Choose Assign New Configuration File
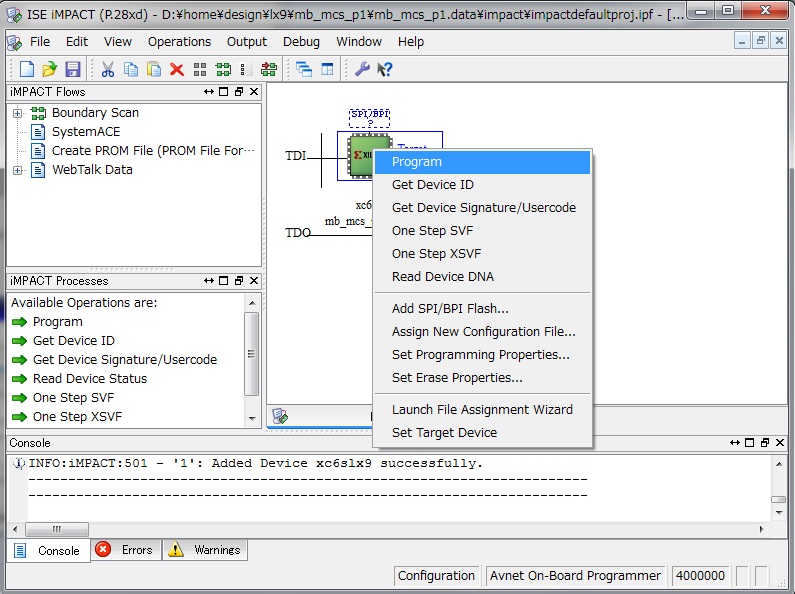The image size is (795, 594). tap(482, 332)
